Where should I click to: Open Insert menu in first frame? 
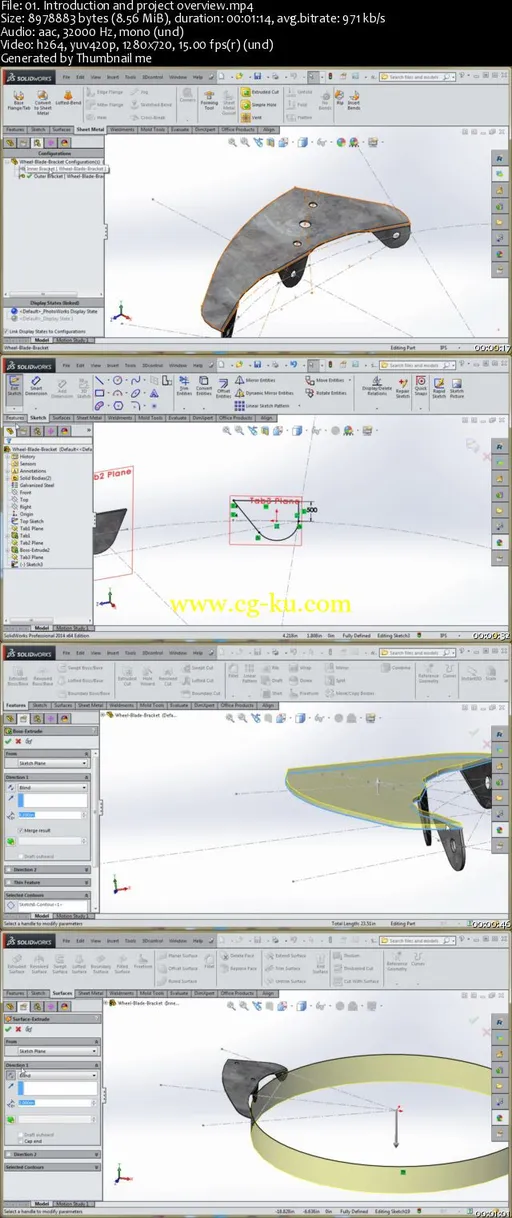(111, 78)
